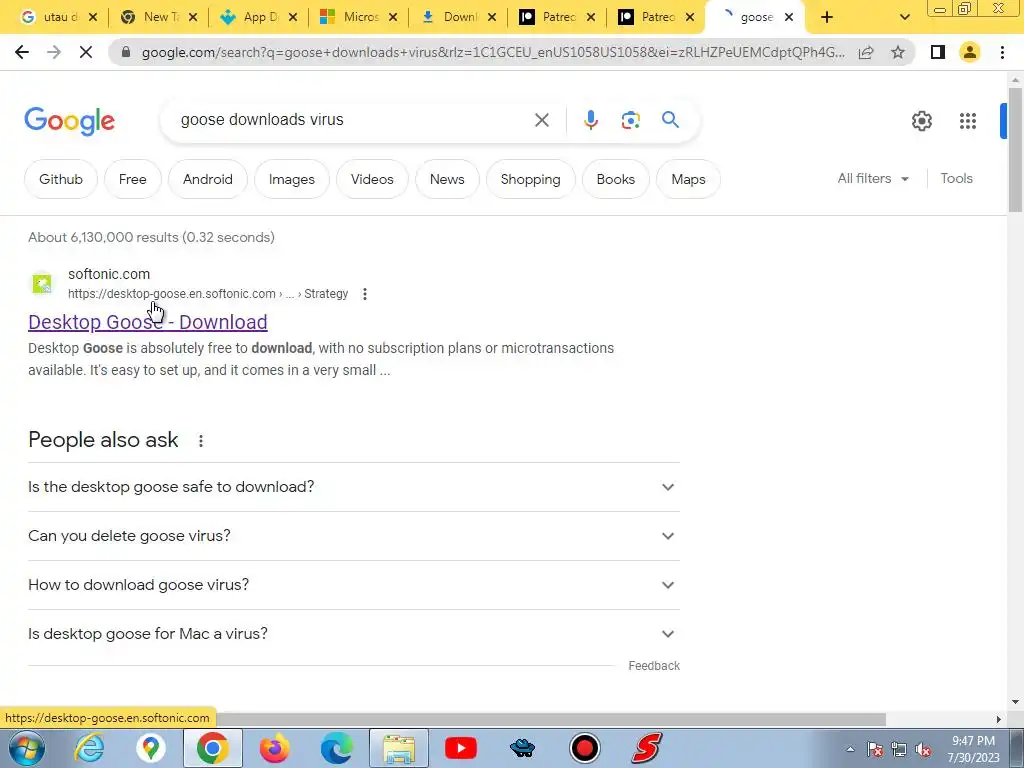1024x768 pixels.
Task: Open the Chrome three-dot menu
Action: click(x=1002, y=52)
